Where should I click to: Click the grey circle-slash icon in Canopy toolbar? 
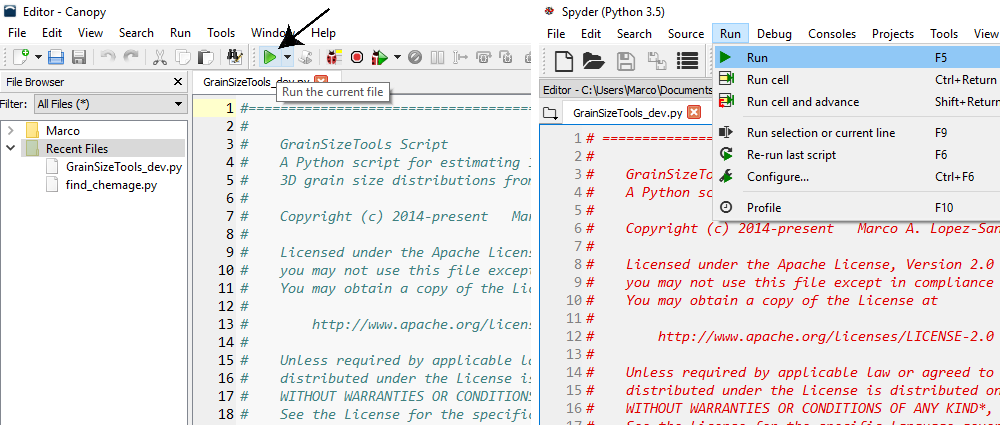(415, 57)
